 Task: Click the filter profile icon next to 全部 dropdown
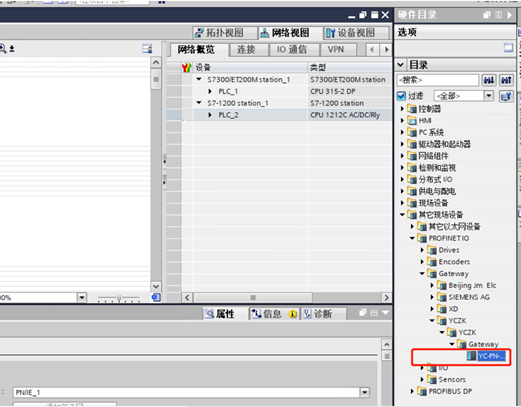tap(506, 96)
